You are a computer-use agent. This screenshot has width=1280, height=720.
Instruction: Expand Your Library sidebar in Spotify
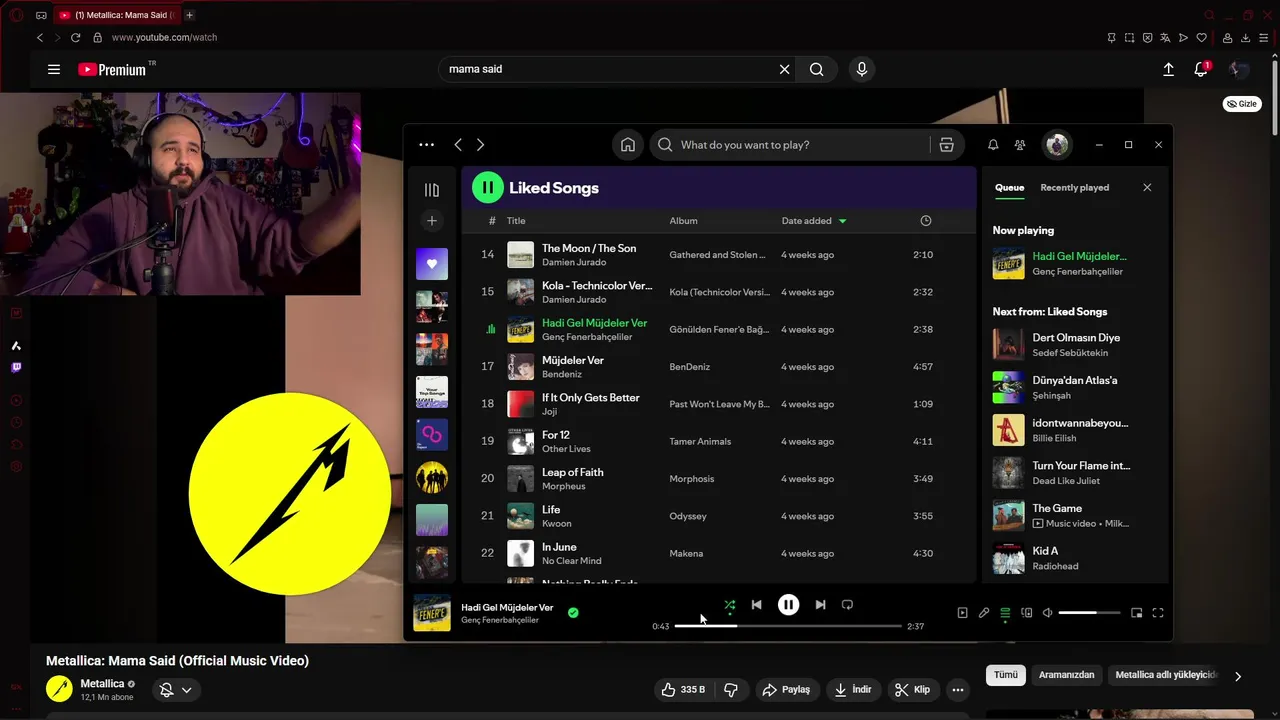[x=432, y=190]
